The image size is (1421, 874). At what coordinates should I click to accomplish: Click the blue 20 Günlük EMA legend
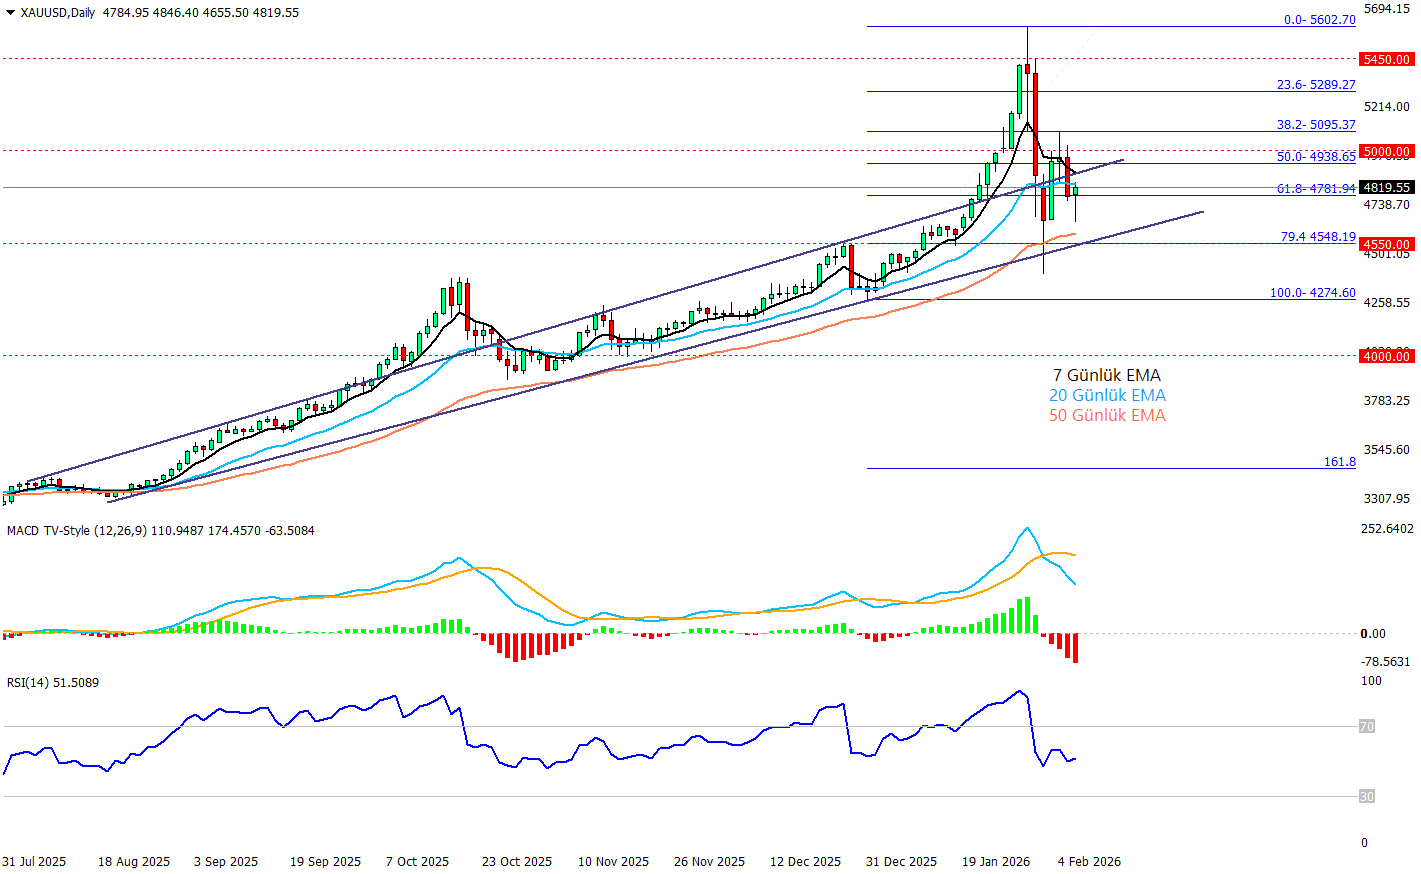[1107, 396]
